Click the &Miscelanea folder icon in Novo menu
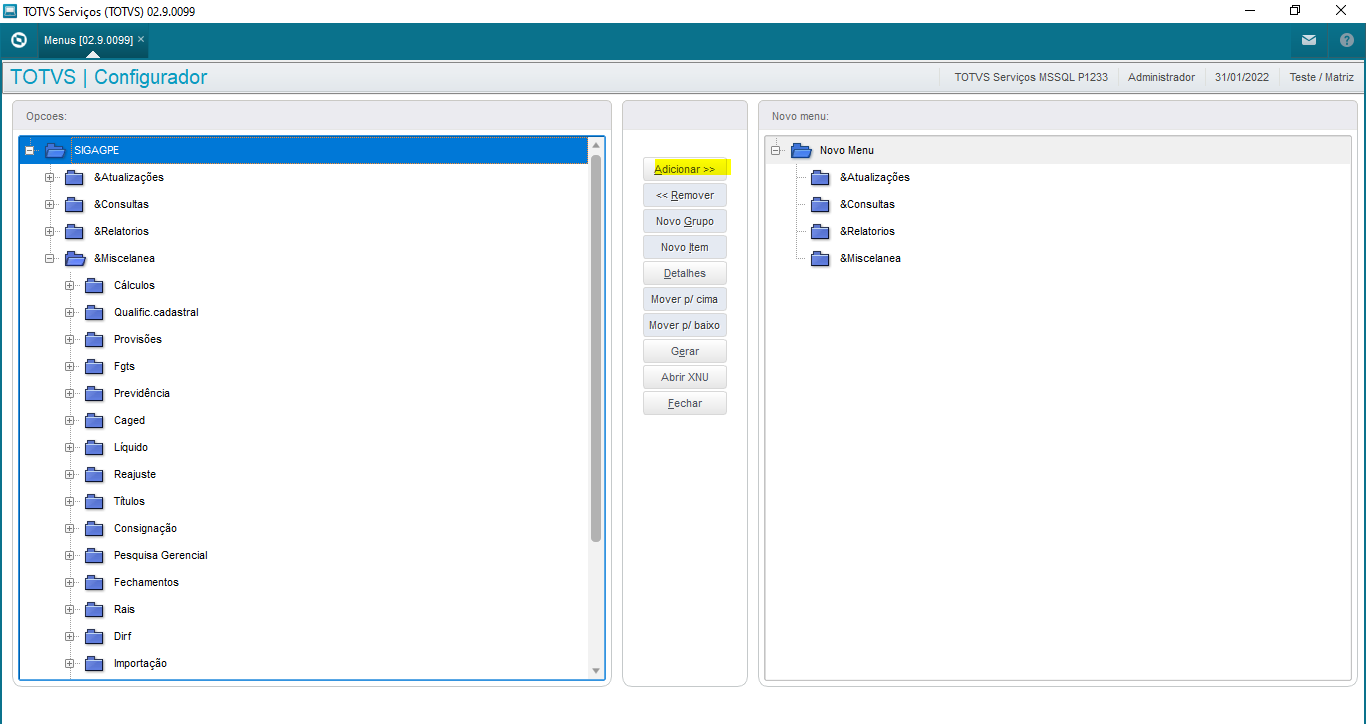Image resolution: width=1366 pixels, height=724 pixels. pyautogui.click(x=821, y=258)
